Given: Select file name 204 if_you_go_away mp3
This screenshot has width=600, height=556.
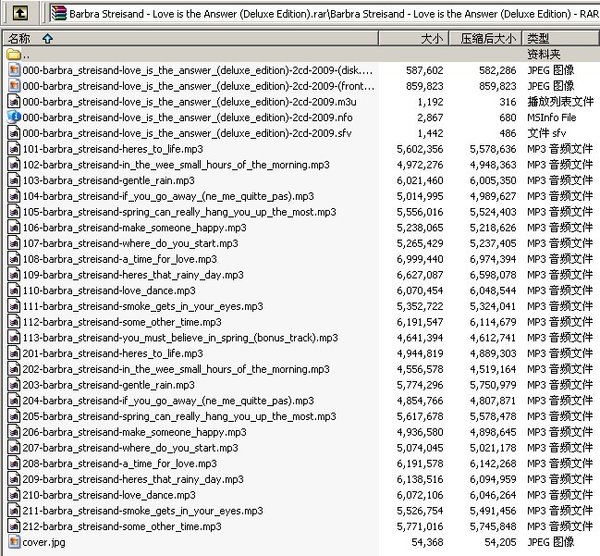Looking at the screenshot, I should [x=168, y=401].
